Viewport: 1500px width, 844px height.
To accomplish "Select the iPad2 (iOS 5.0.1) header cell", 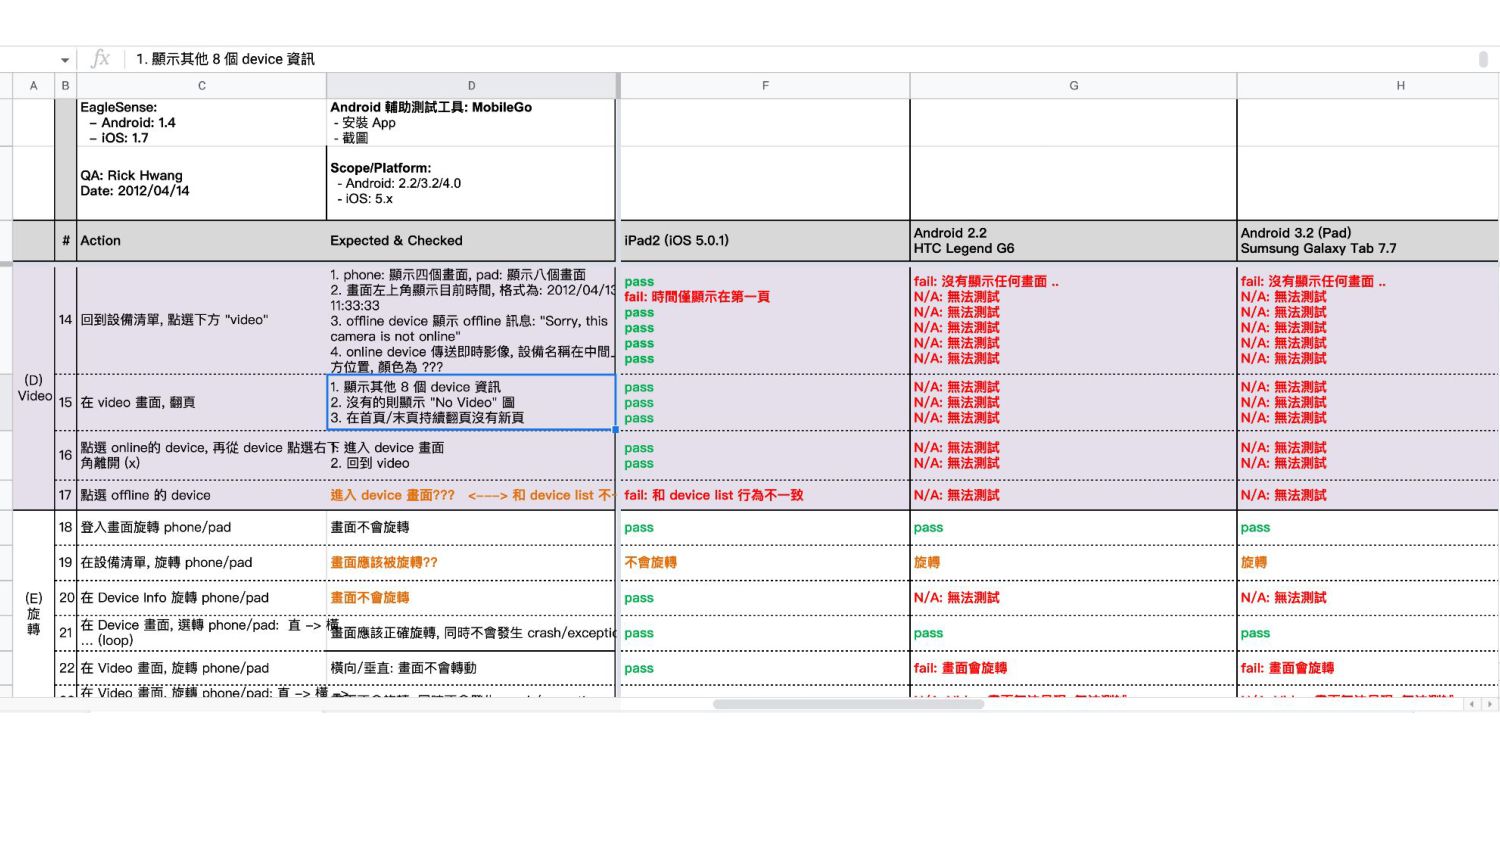I will click(765, 241).
